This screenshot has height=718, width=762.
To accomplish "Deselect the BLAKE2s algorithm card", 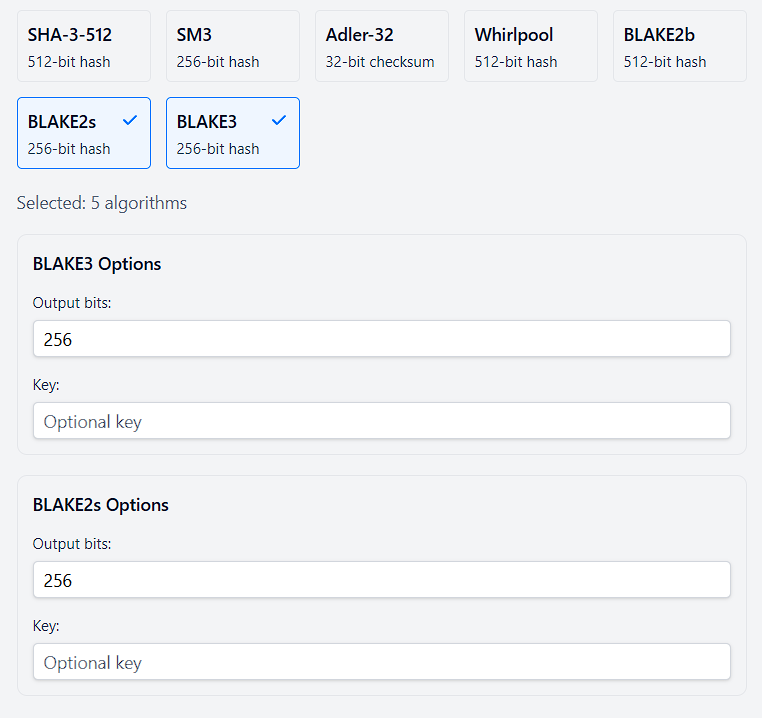I will (x=84, y=133).
